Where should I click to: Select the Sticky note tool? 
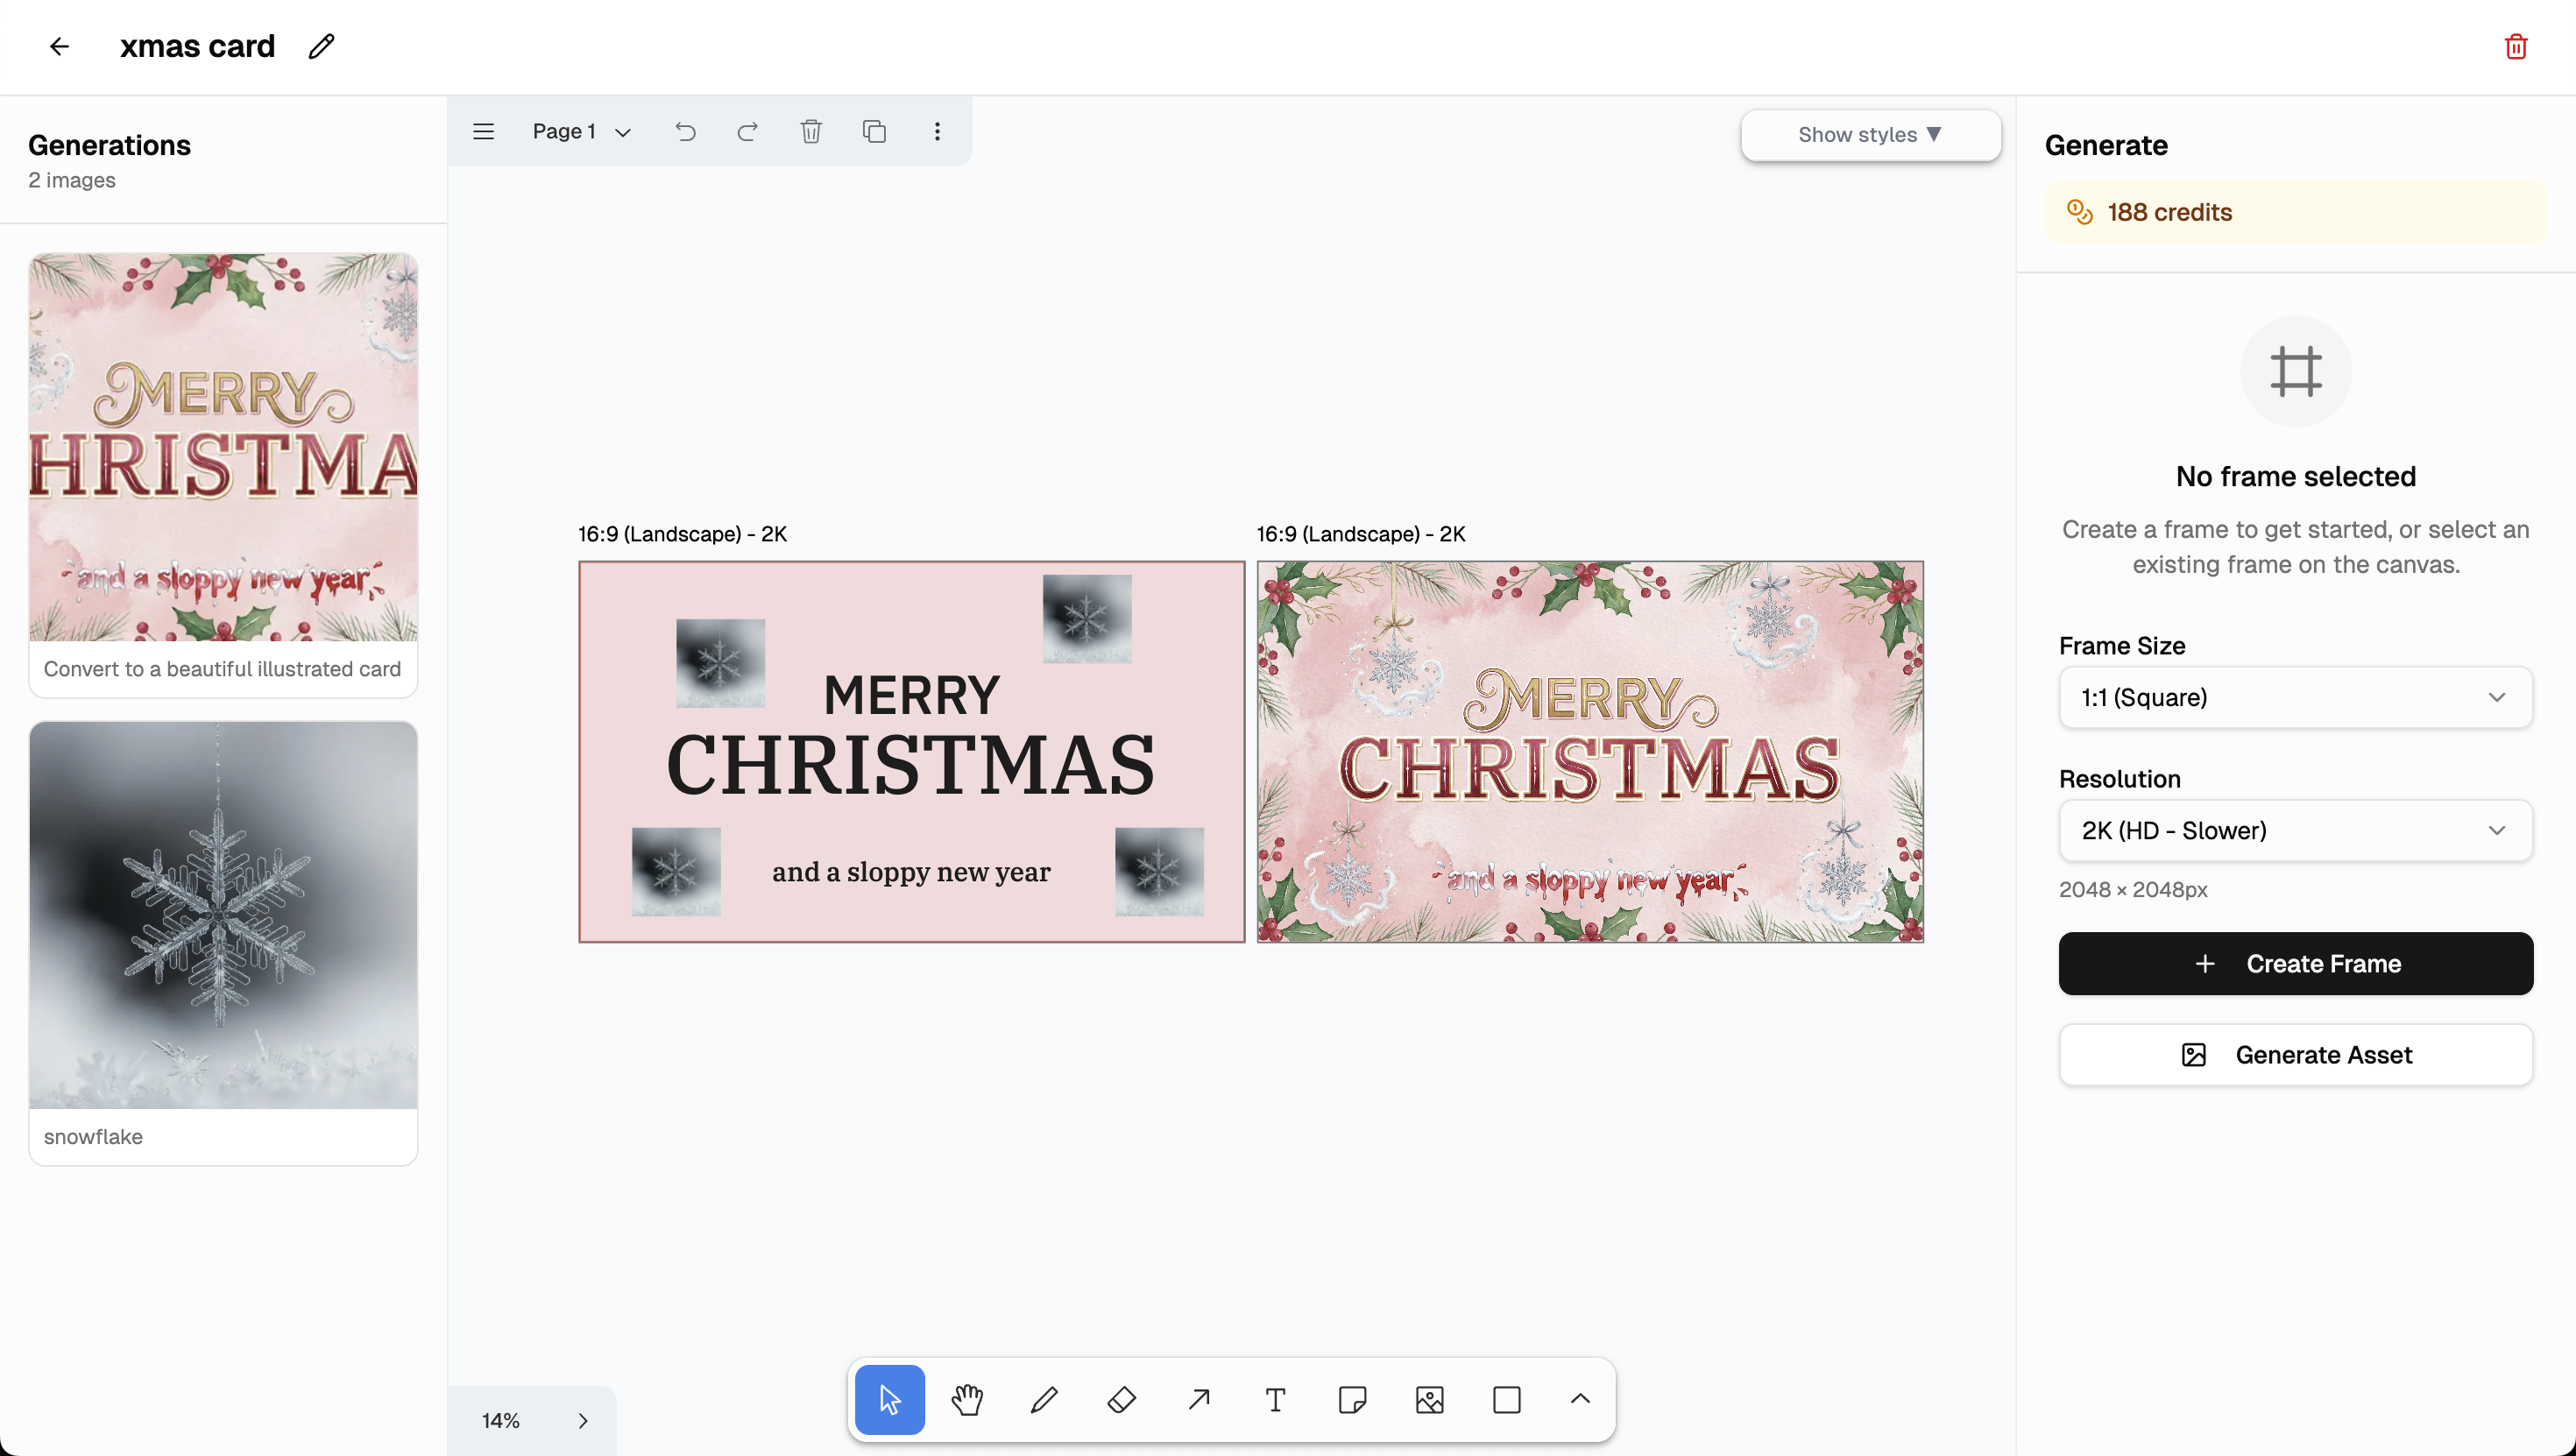click(x=1352, y=1399)
